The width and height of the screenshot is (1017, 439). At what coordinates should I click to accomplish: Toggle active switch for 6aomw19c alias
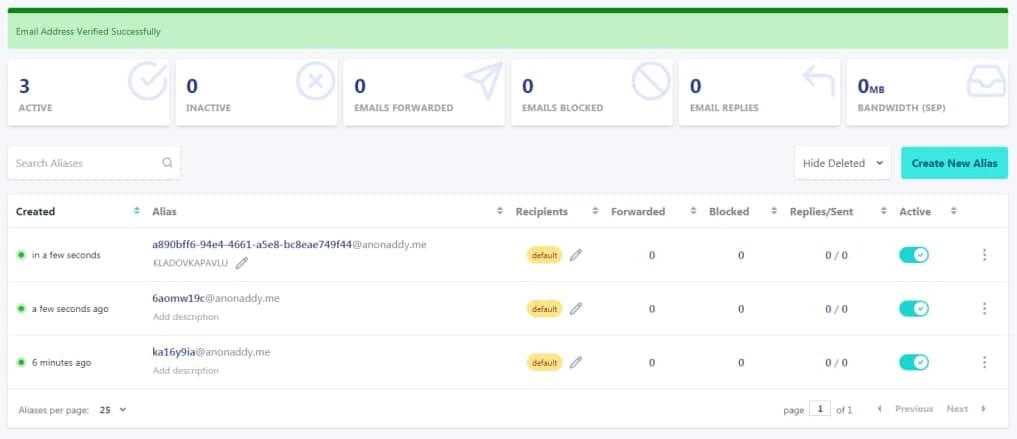(914, 309)
